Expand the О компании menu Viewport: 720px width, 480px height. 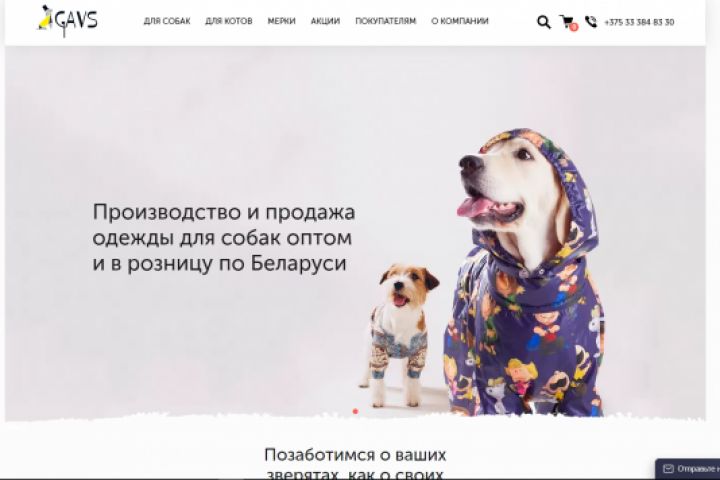point(460,21)
